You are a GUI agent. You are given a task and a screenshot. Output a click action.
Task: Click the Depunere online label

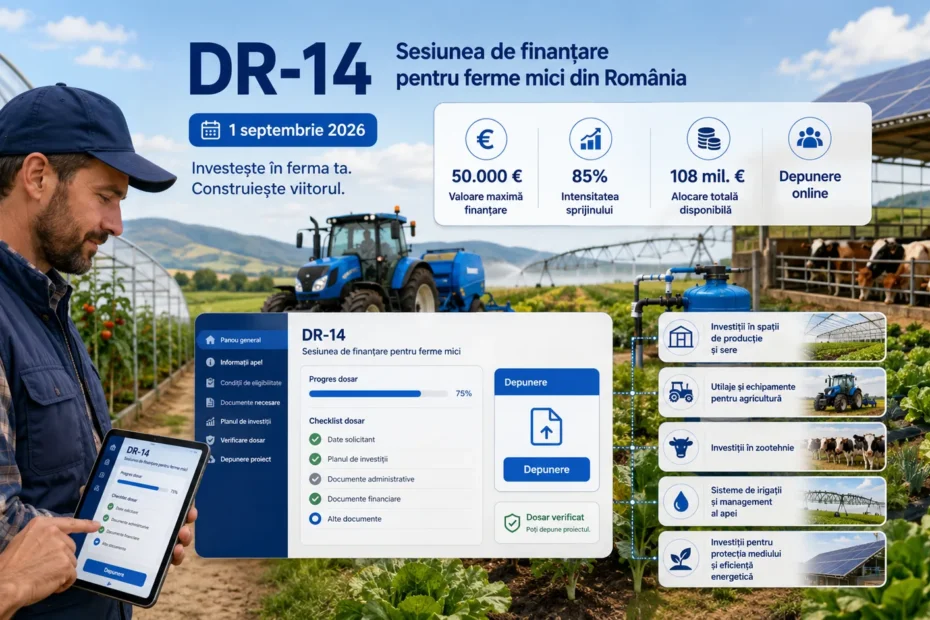tap(810, 185)
